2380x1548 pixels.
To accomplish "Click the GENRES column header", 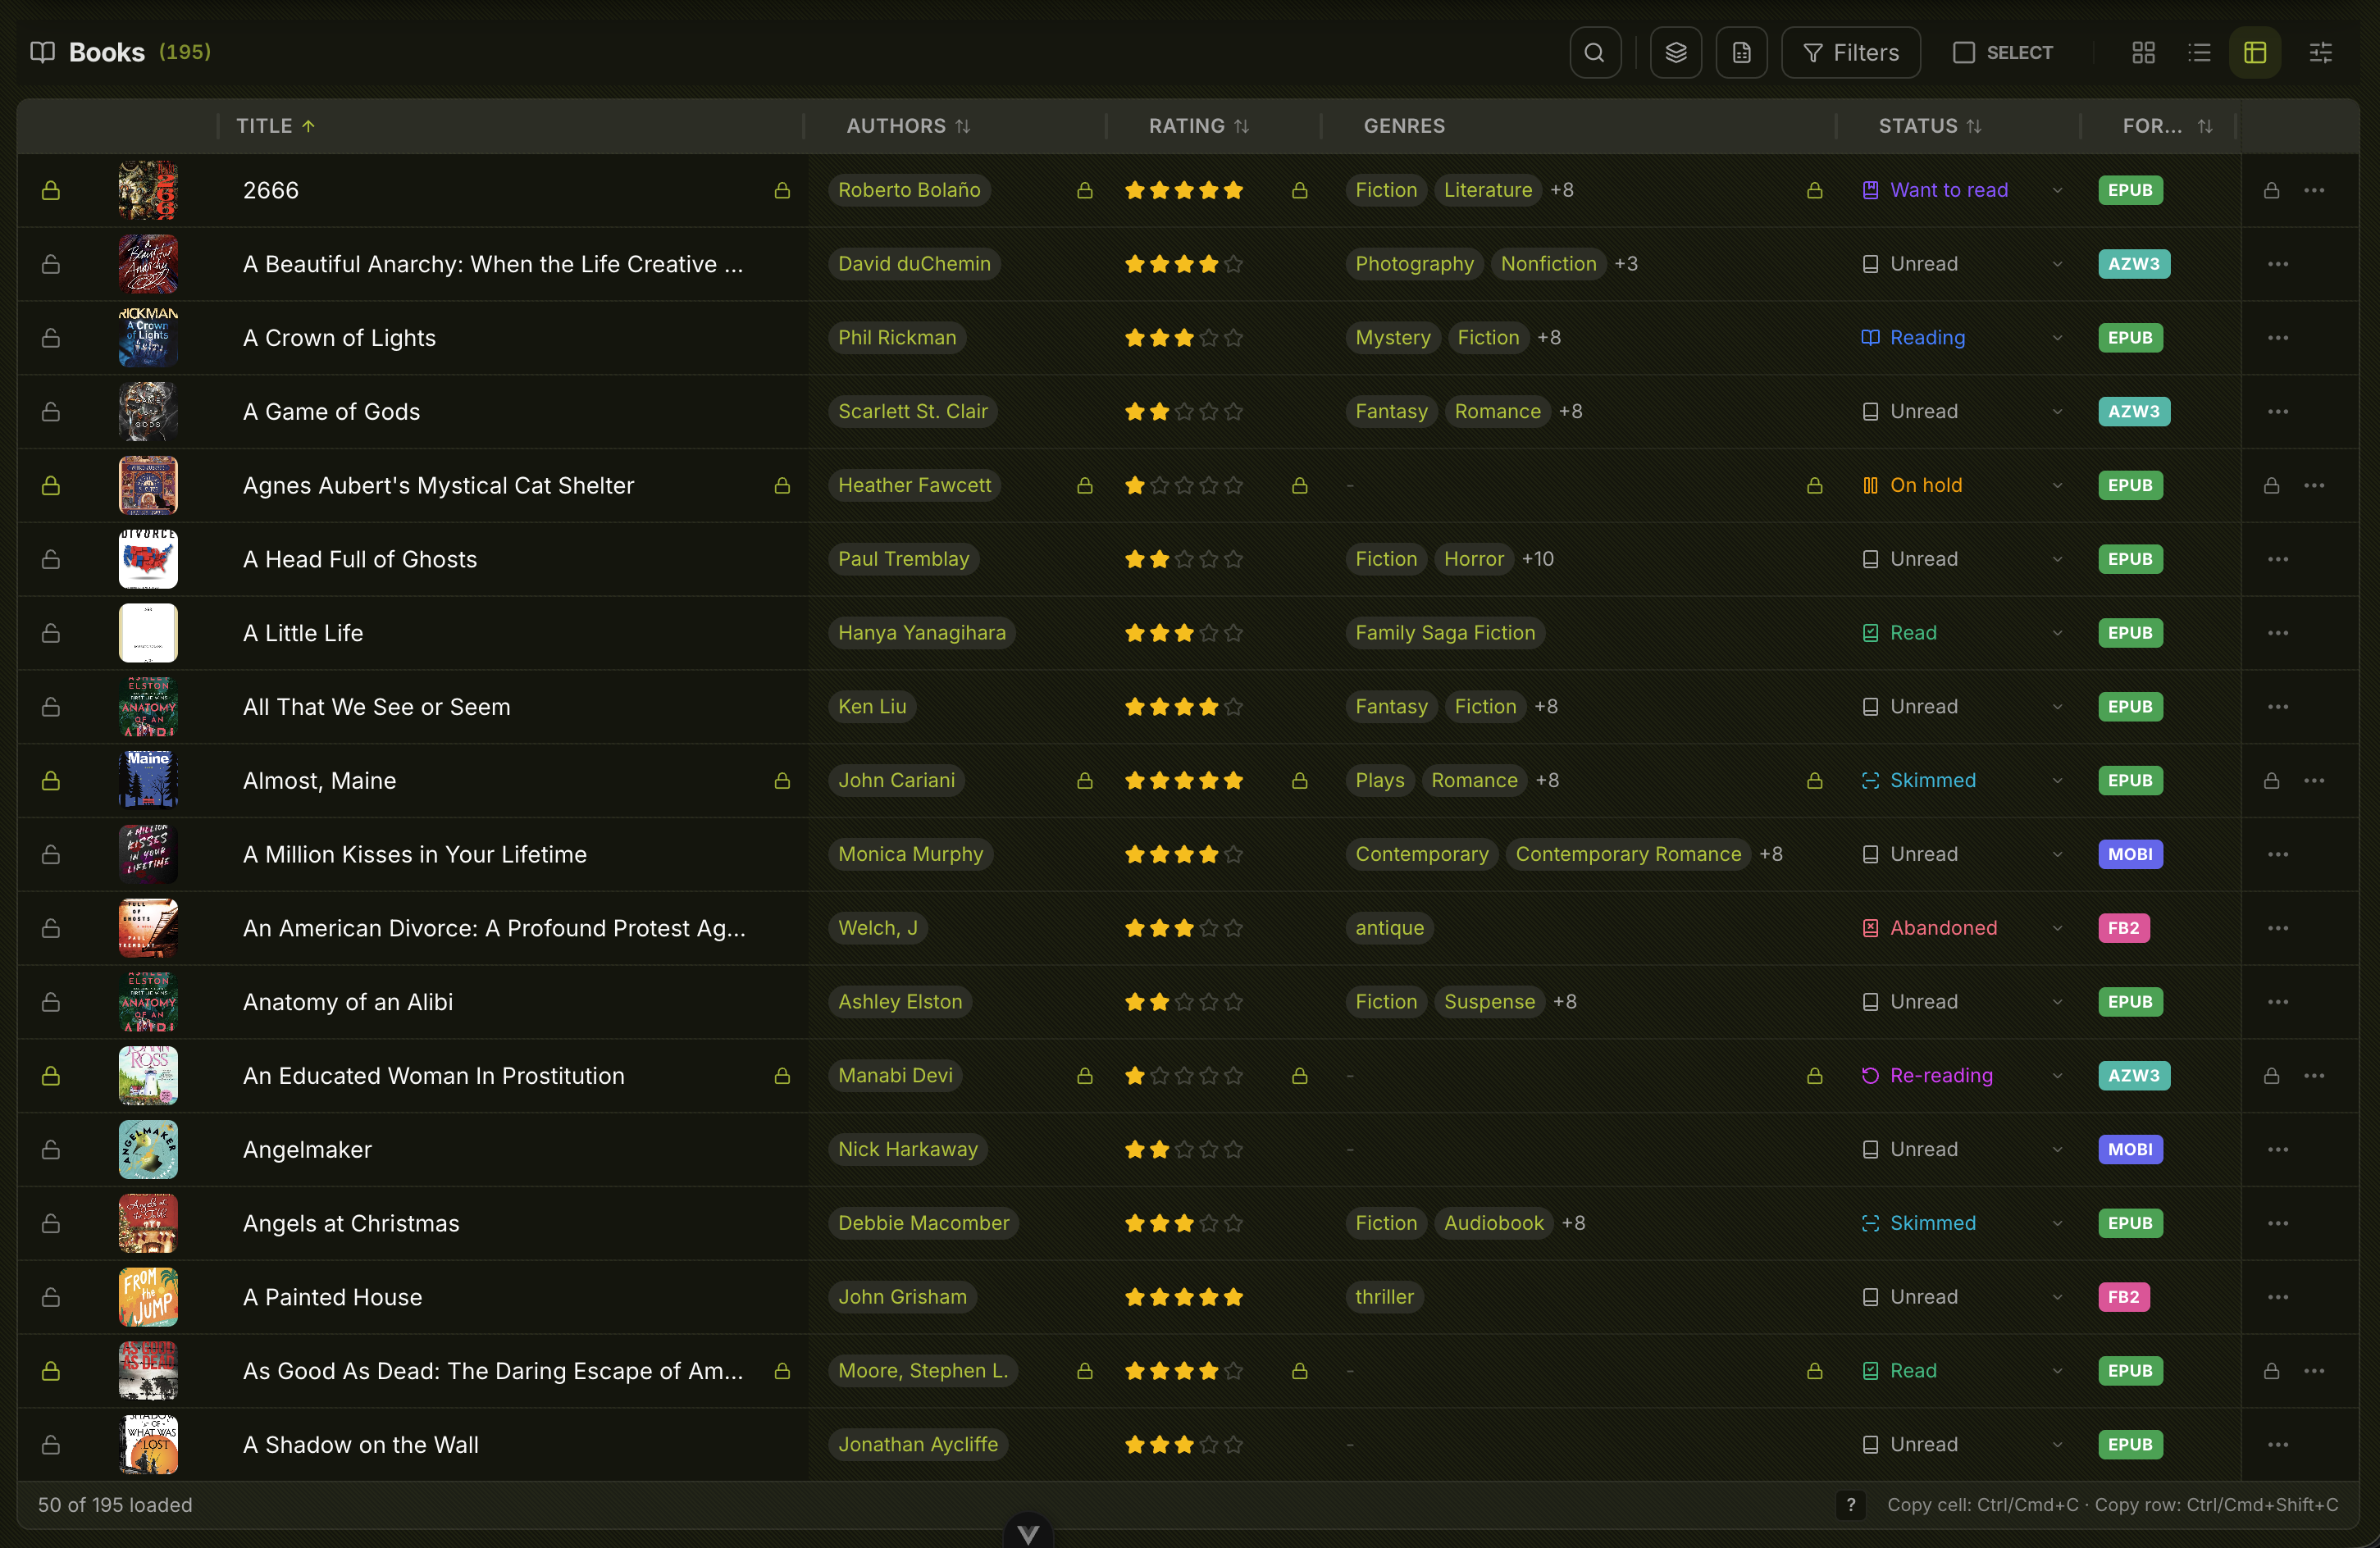I will pyautogui.click(x=1404, y=126).
